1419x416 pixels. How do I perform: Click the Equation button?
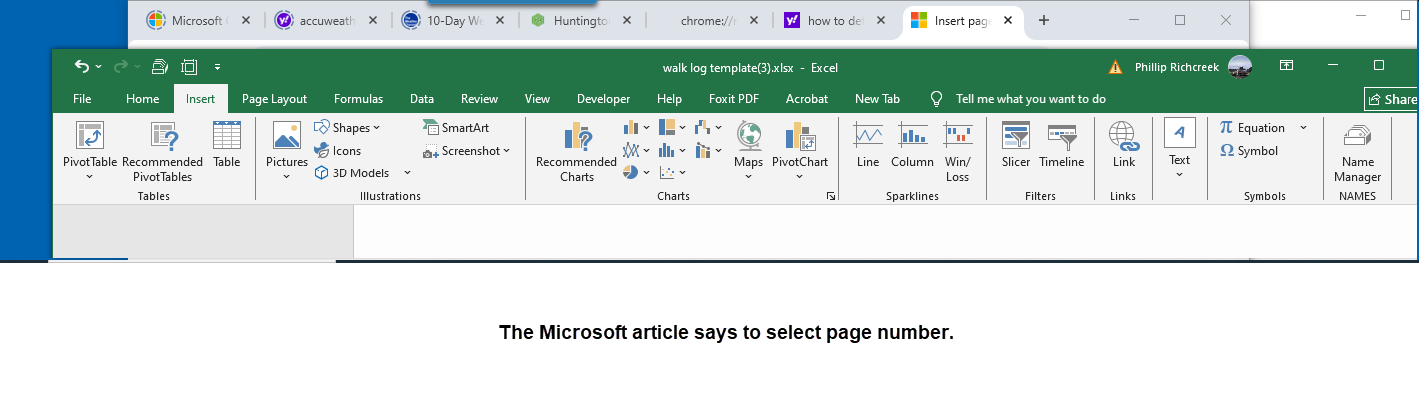1252,127
